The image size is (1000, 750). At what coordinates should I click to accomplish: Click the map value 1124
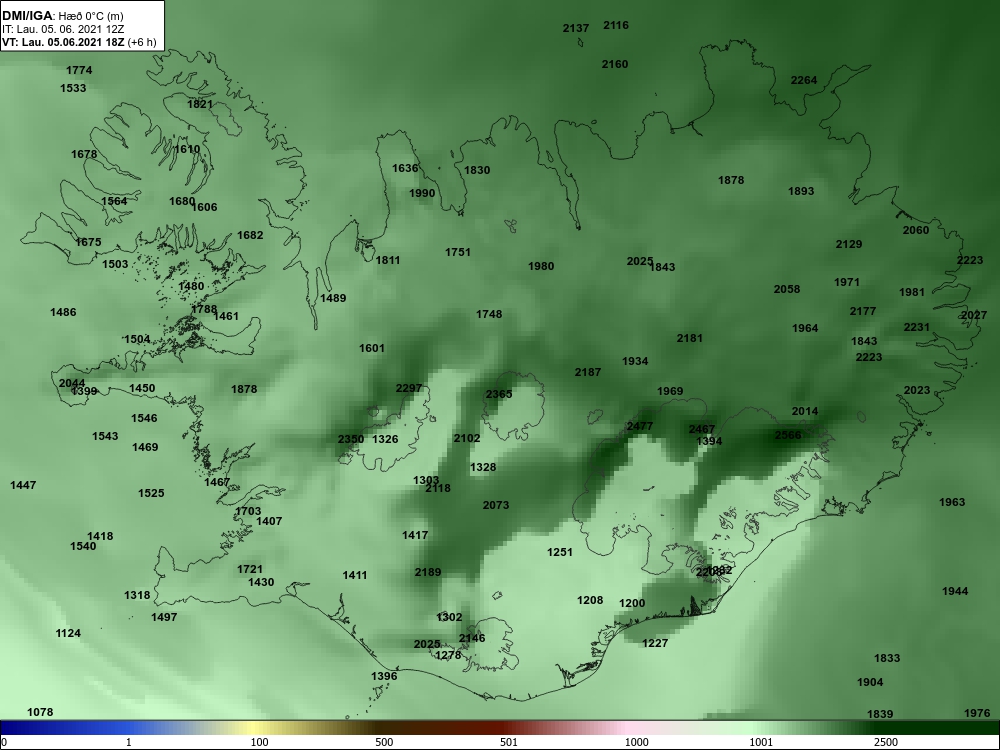(x=68, y=633)
